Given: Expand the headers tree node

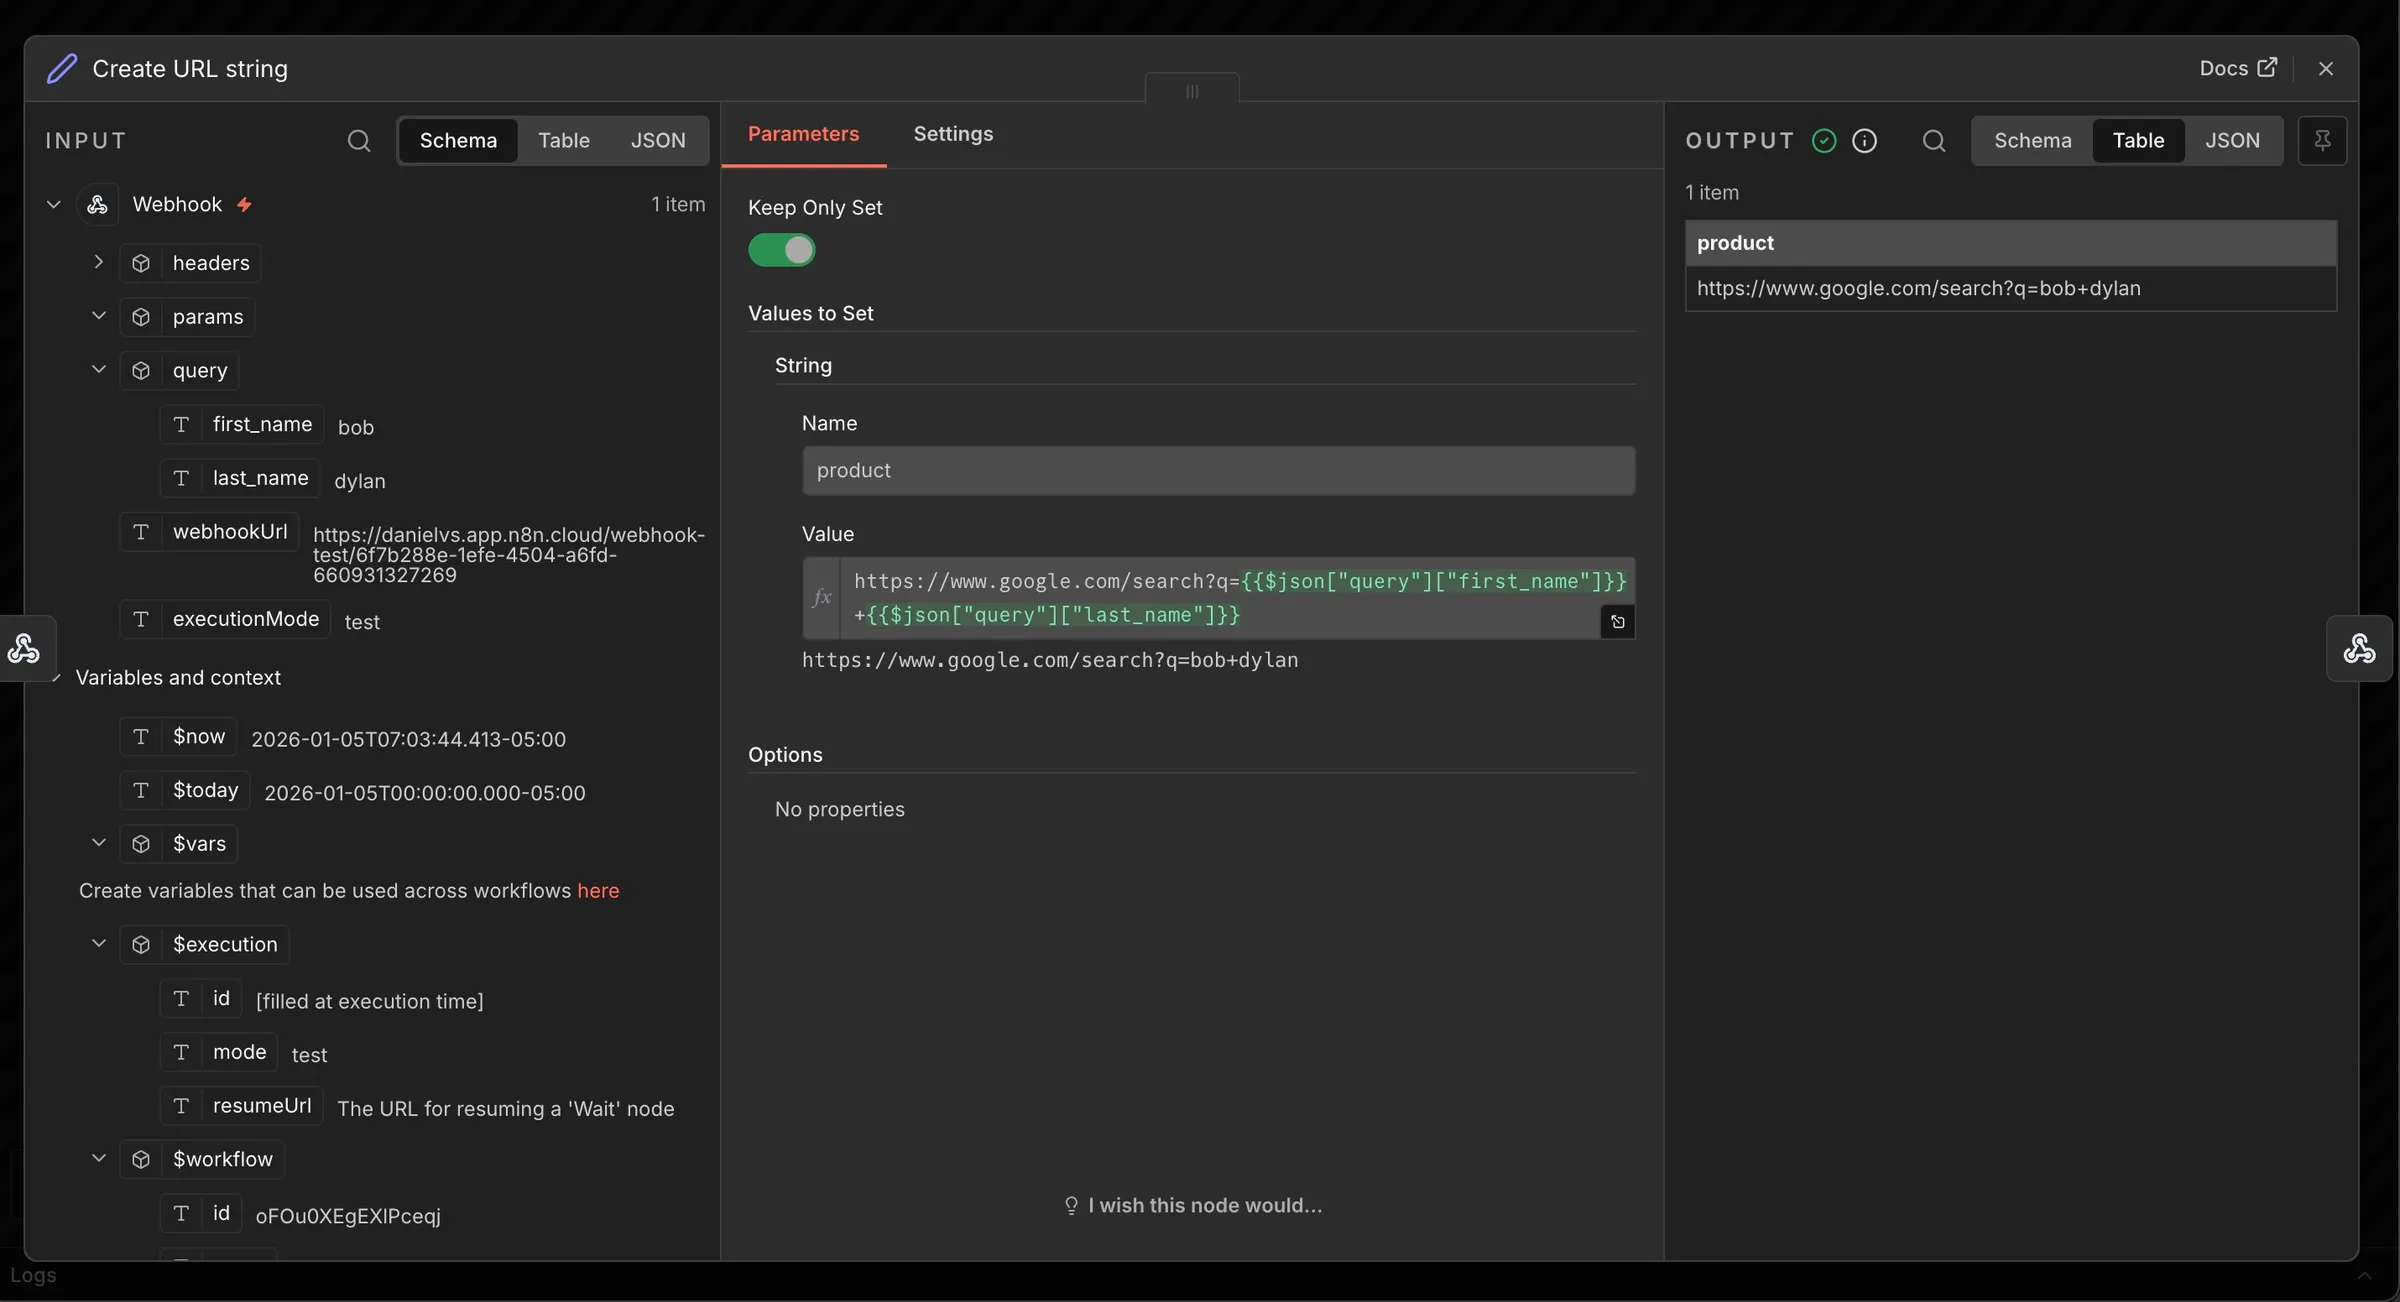Looking at the screenshot, I should 98,262.
